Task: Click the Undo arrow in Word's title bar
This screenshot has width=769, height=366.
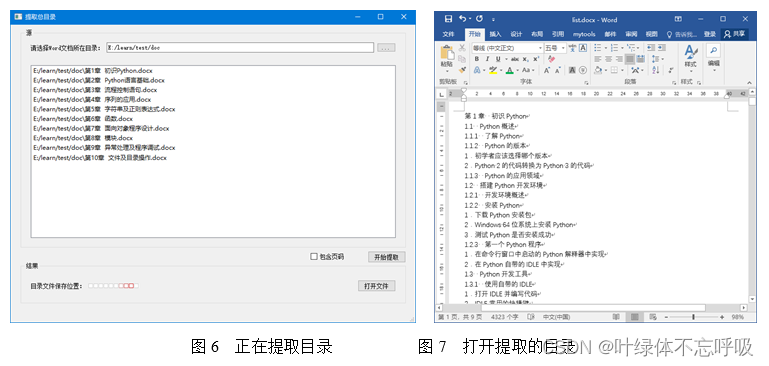Action: [x=462, y=19]
